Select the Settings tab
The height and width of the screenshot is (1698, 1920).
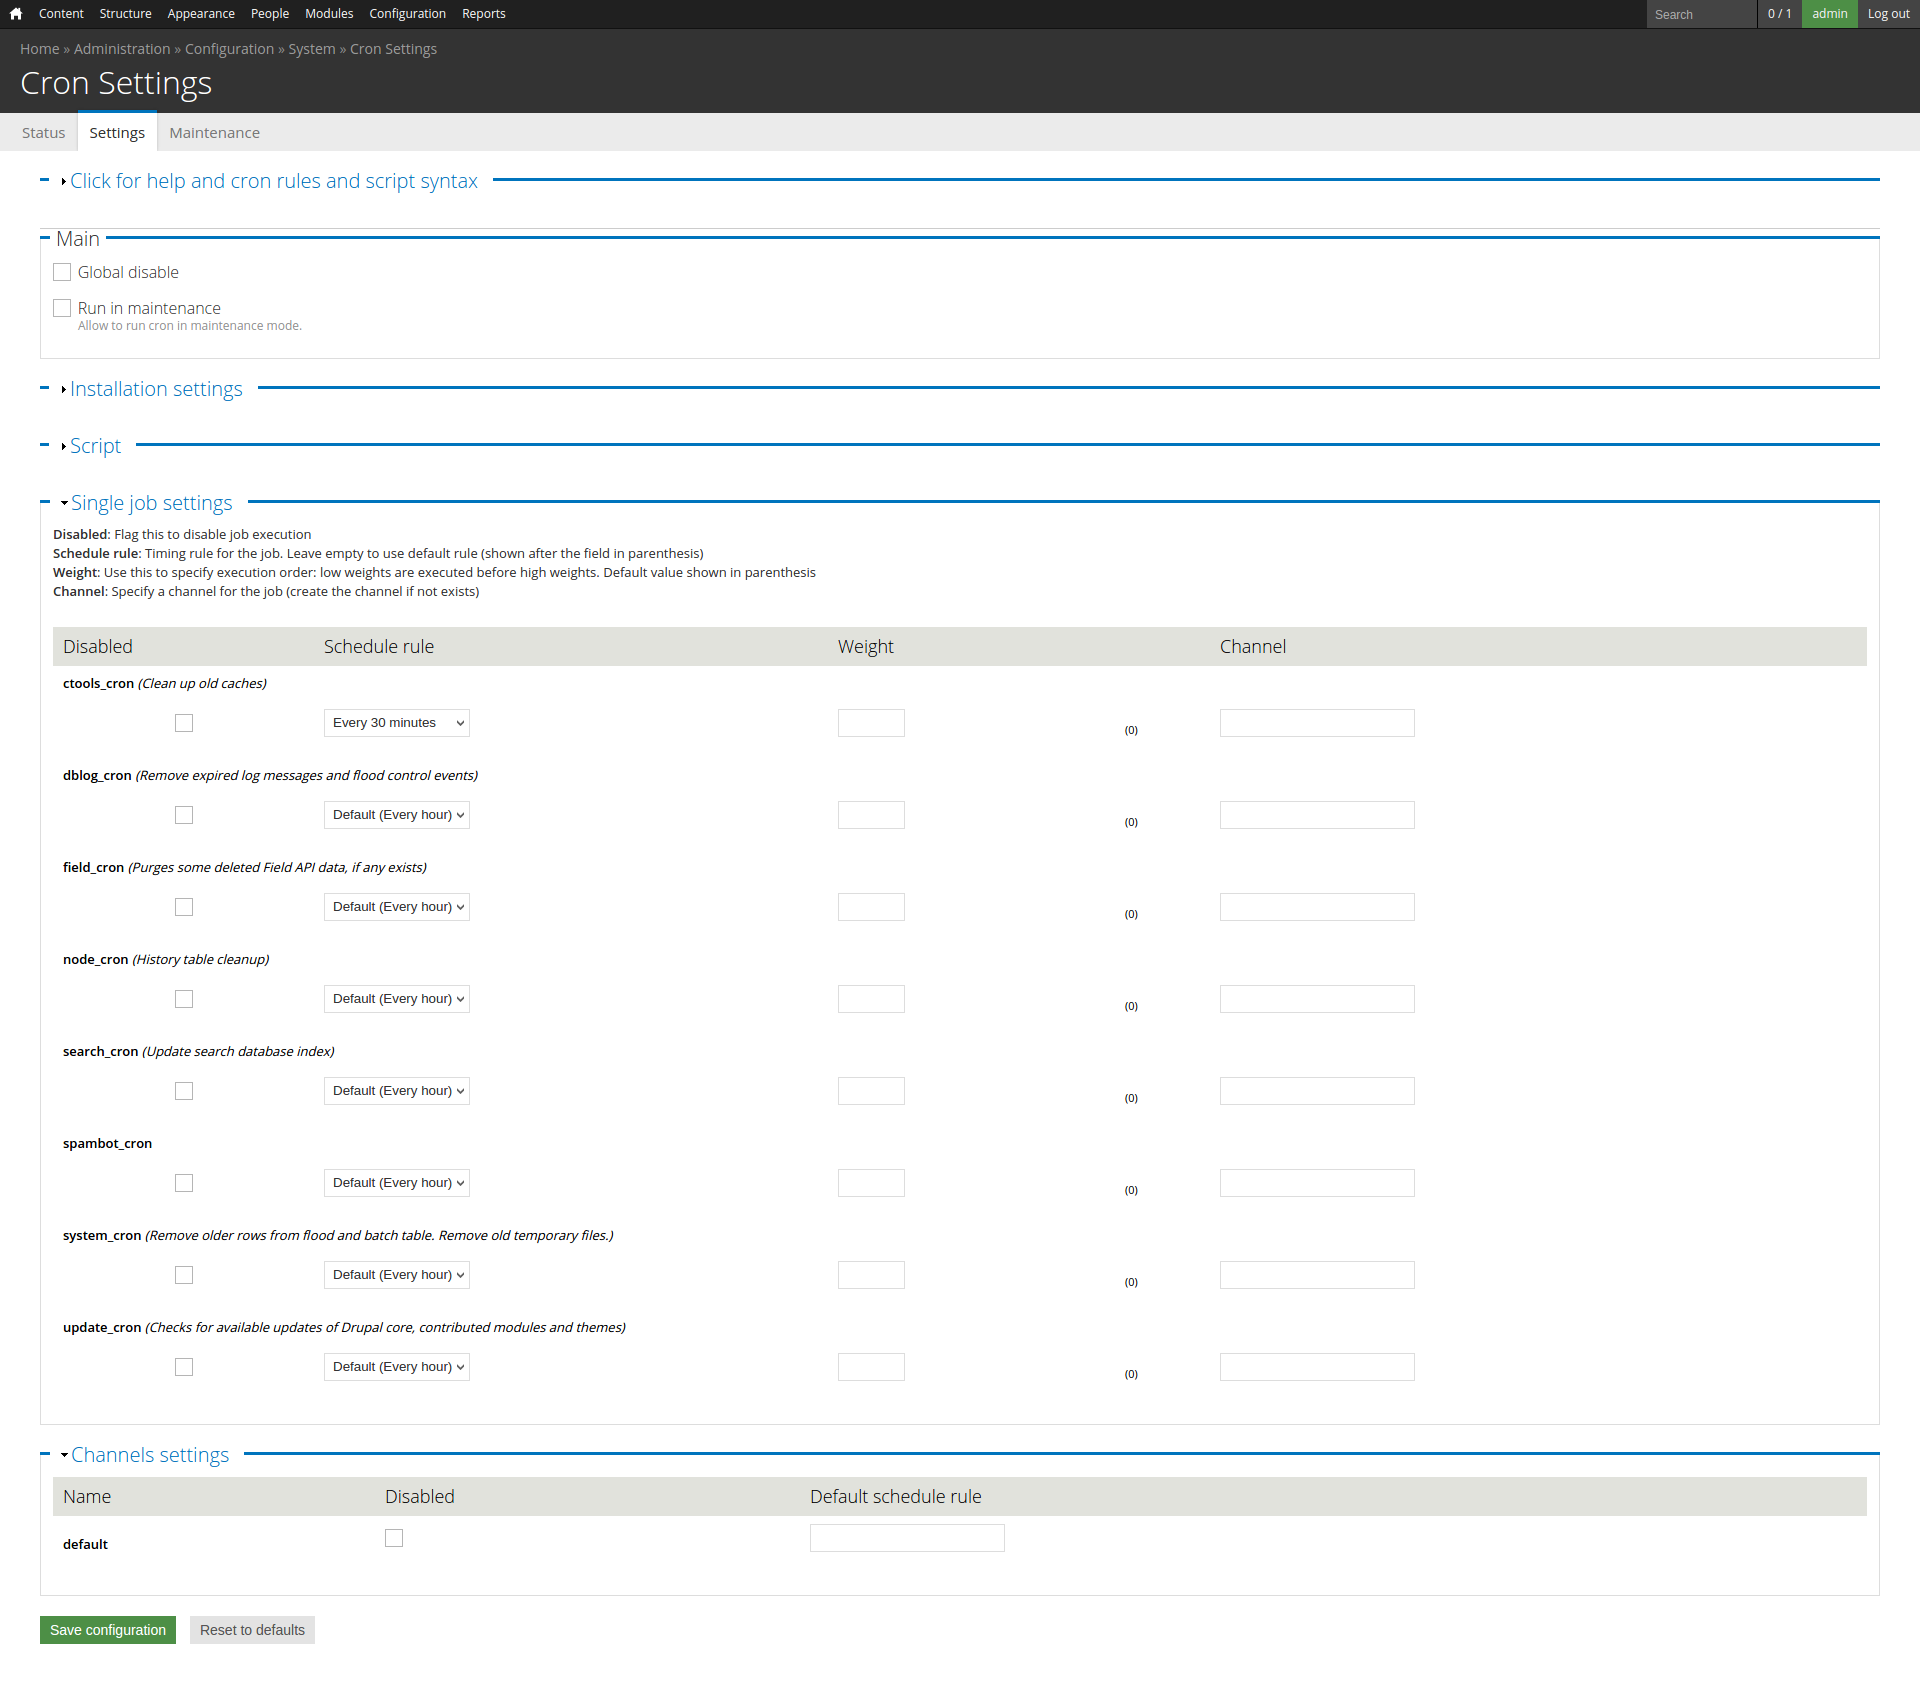pos(117,132)
